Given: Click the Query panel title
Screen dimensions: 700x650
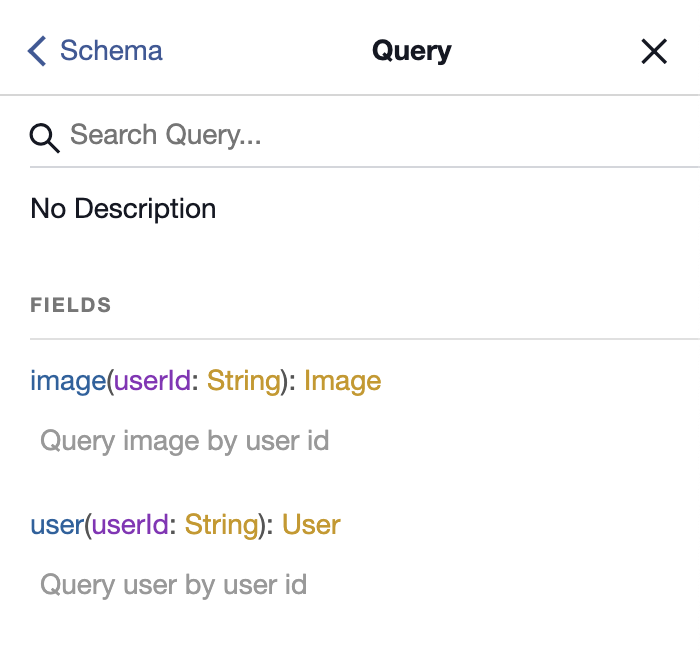Looking at the screenshot, I should click(x=411, y=51).
